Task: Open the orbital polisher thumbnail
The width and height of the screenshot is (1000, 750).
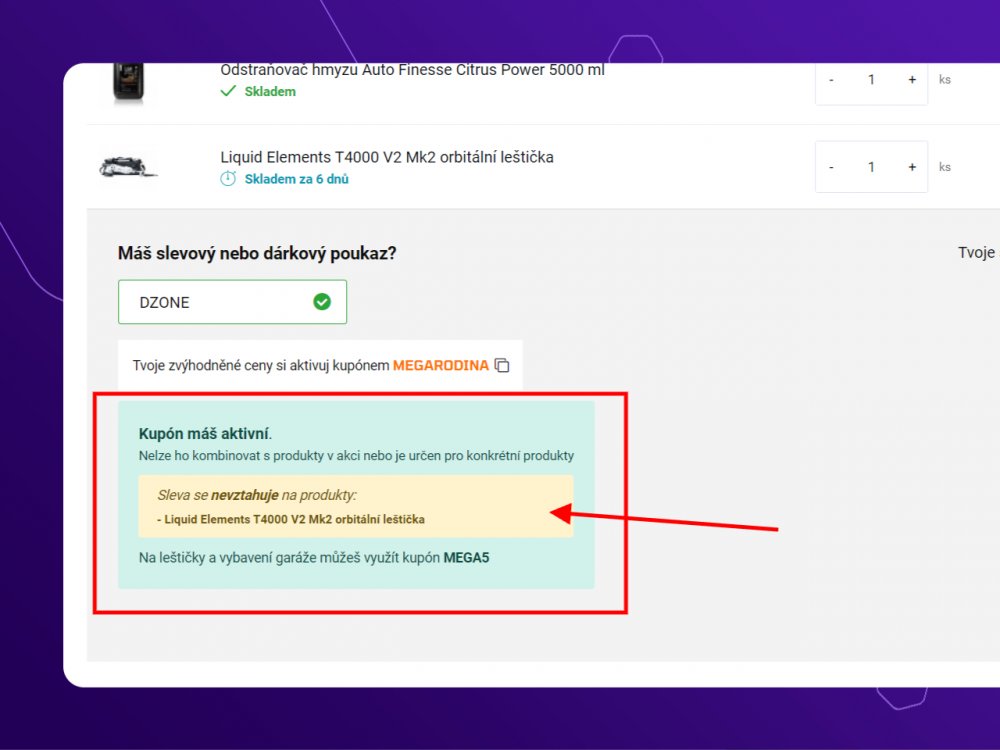Action: click(x=128, y=167)
